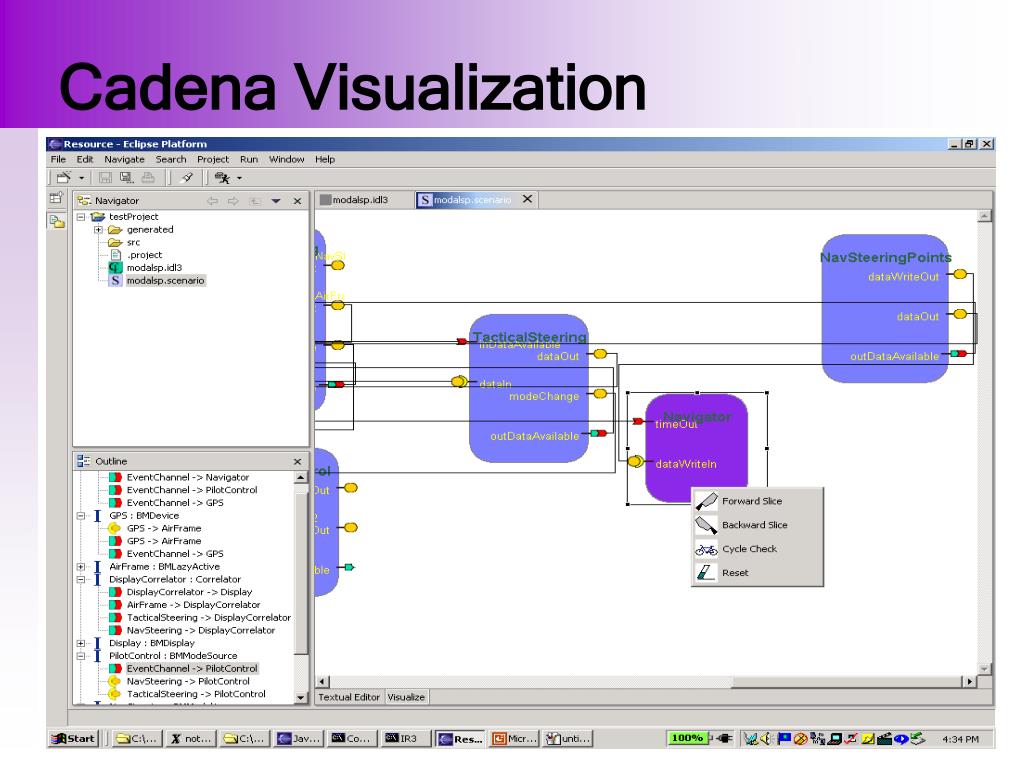
Task: Expand the AirFrame : BMLazyActive node
Action: tap(81, 567)
